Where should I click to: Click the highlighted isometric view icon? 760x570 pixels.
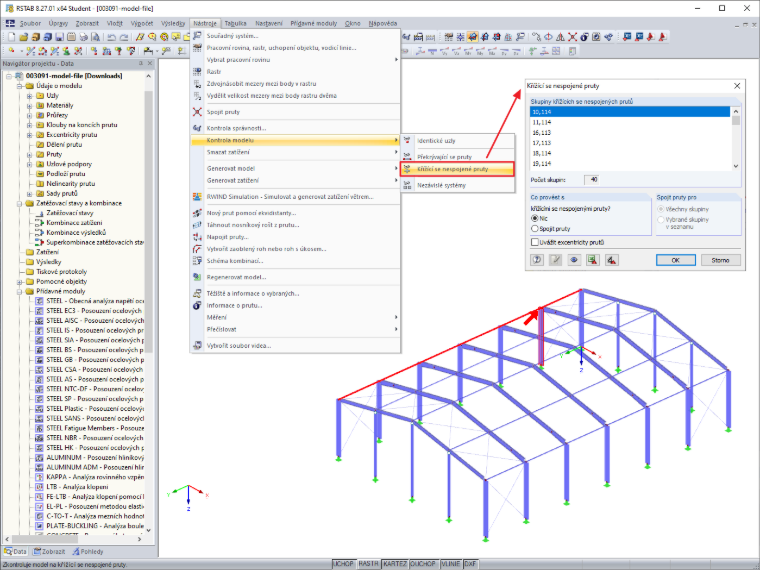pos(473,37)
